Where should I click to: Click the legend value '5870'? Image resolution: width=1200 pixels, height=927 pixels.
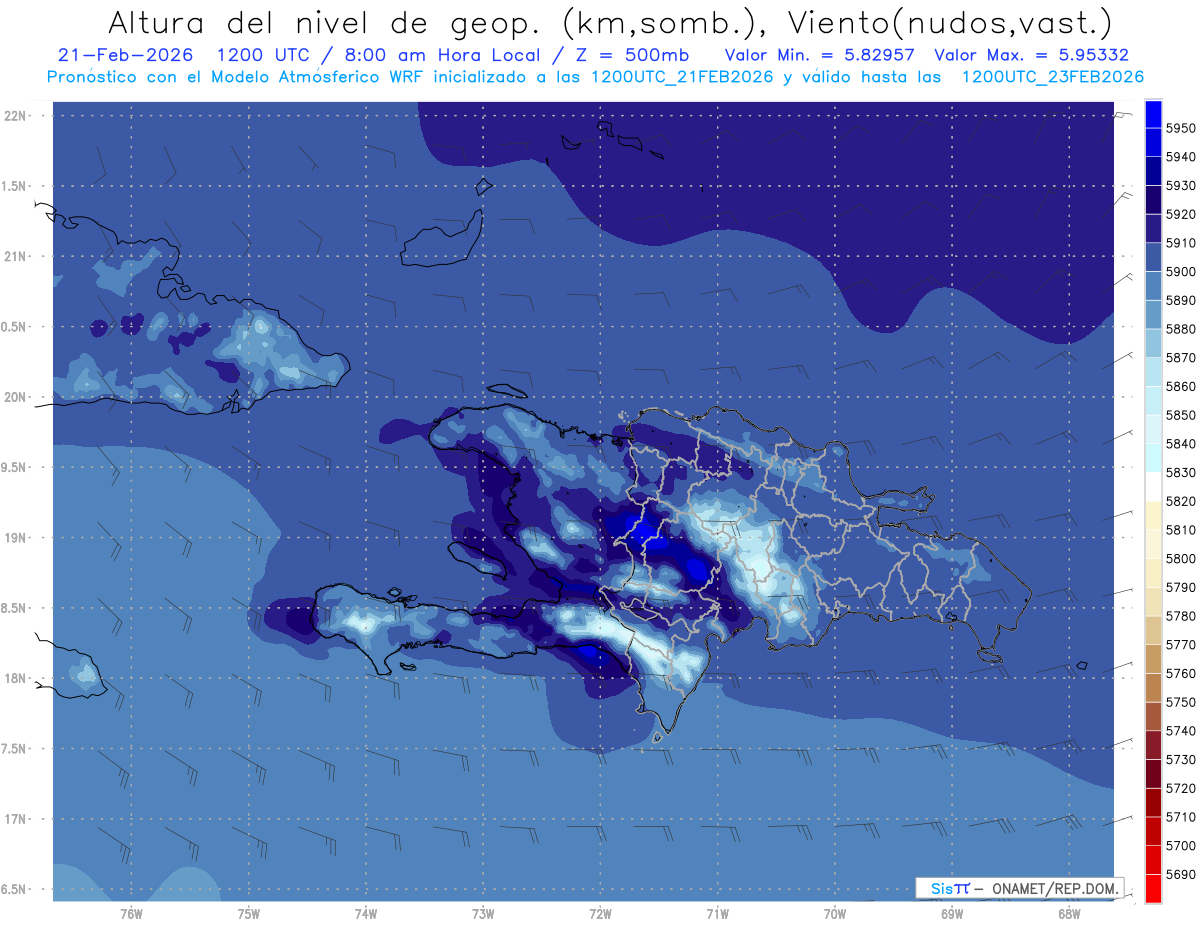point(1181,358)
